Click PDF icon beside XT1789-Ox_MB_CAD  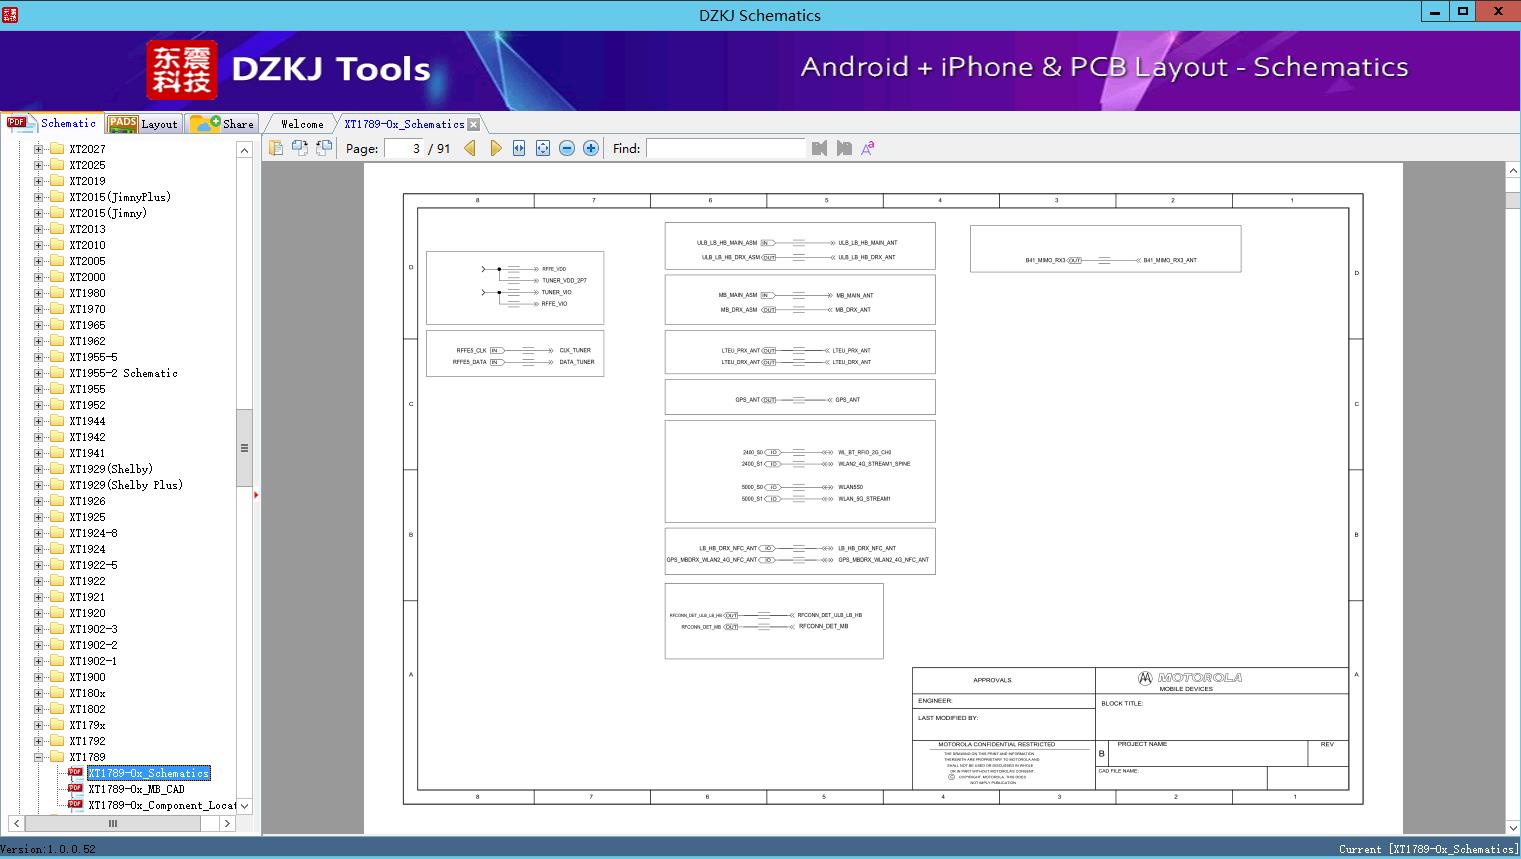(75, 789)
